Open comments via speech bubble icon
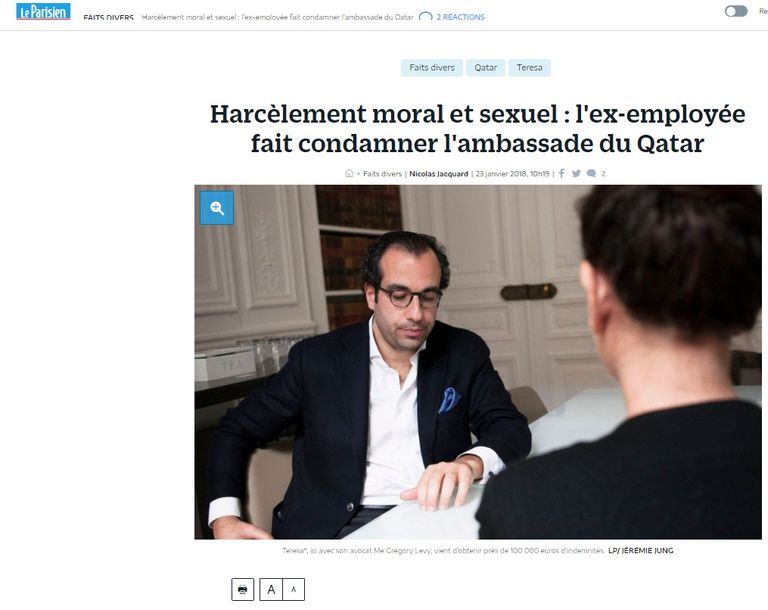 click(591, 173)
